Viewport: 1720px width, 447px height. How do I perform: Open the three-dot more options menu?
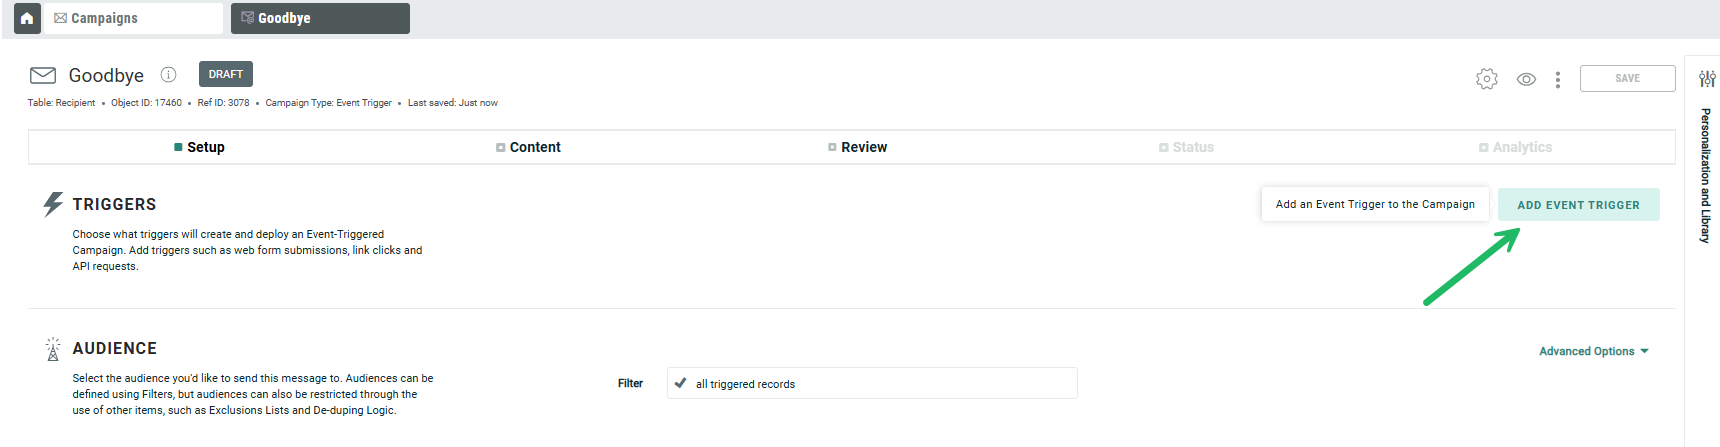1557,79
